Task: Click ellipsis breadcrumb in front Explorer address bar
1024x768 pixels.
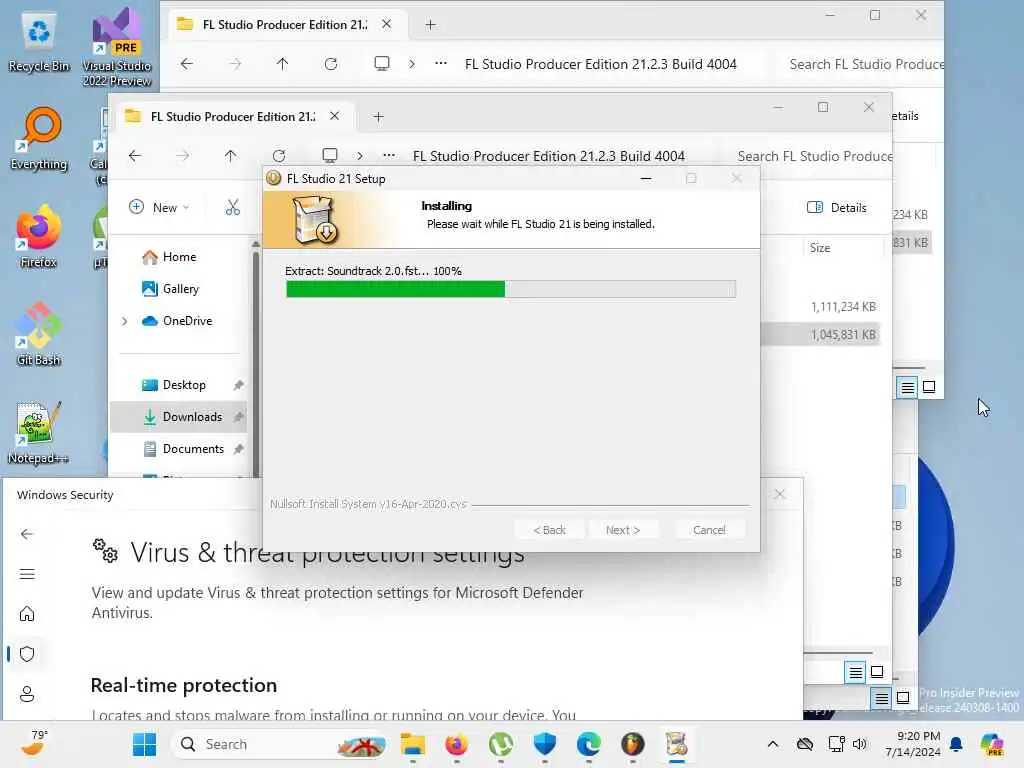Action: coord(389,156)
